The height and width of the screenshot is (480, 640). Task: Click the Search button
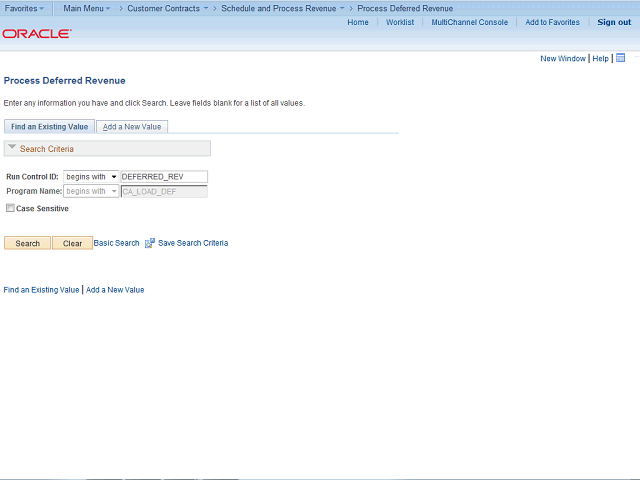coord(27,243)
